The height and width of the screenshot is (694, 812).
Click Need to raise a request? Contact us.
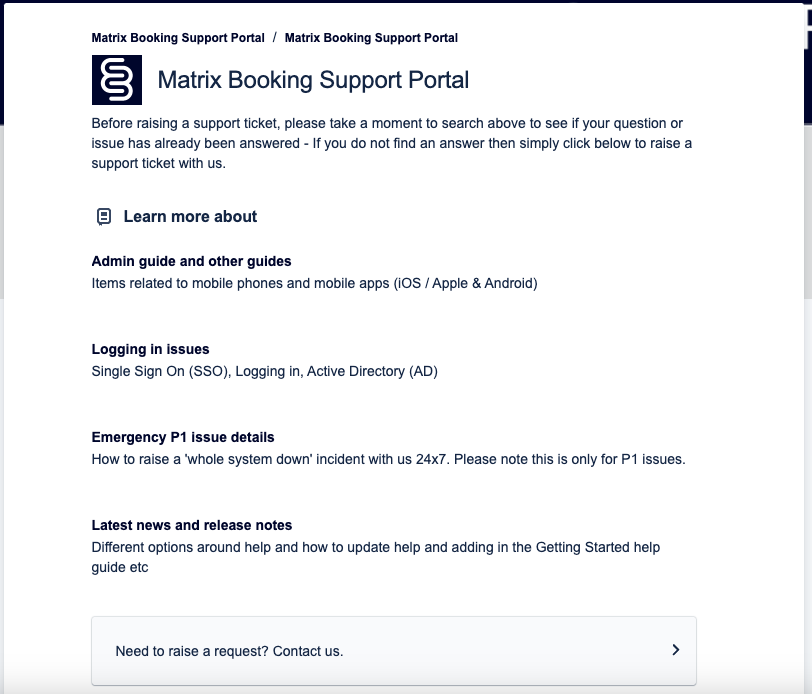pos(229,651)
